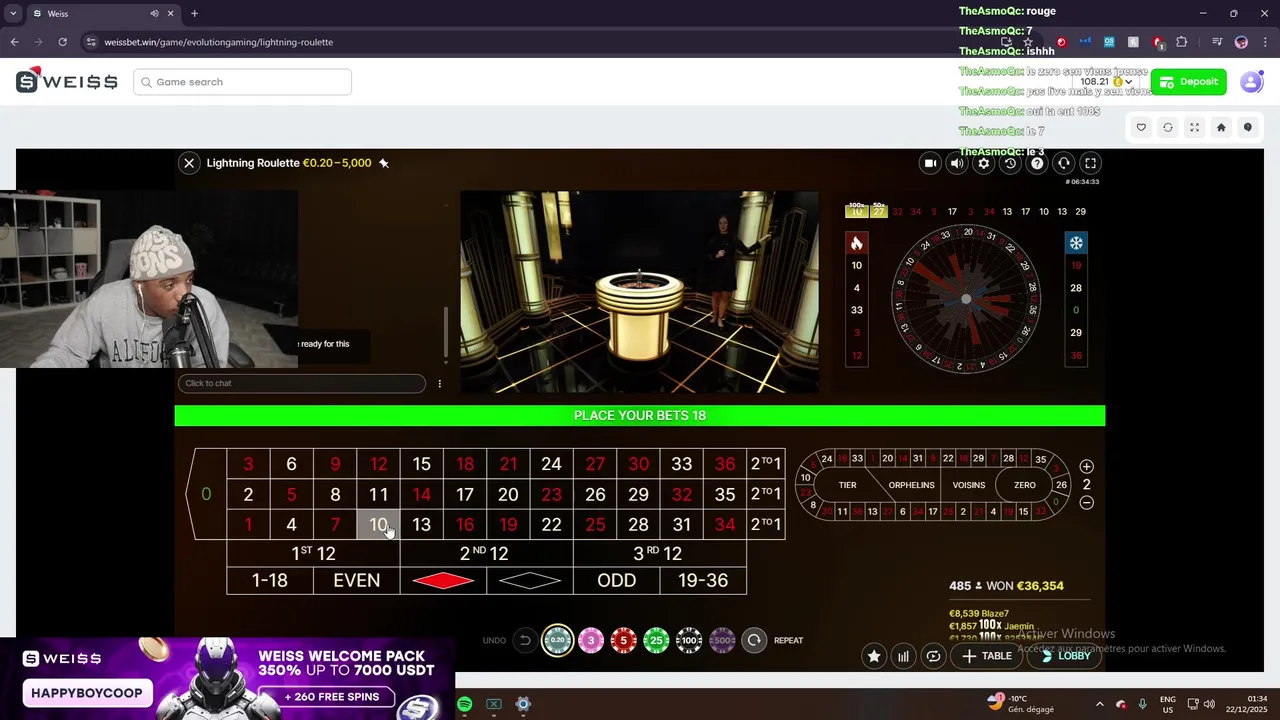Viewport: 1280px width, 720px height.
Task: Select the pink 3 chip
Action: point(591,640)
